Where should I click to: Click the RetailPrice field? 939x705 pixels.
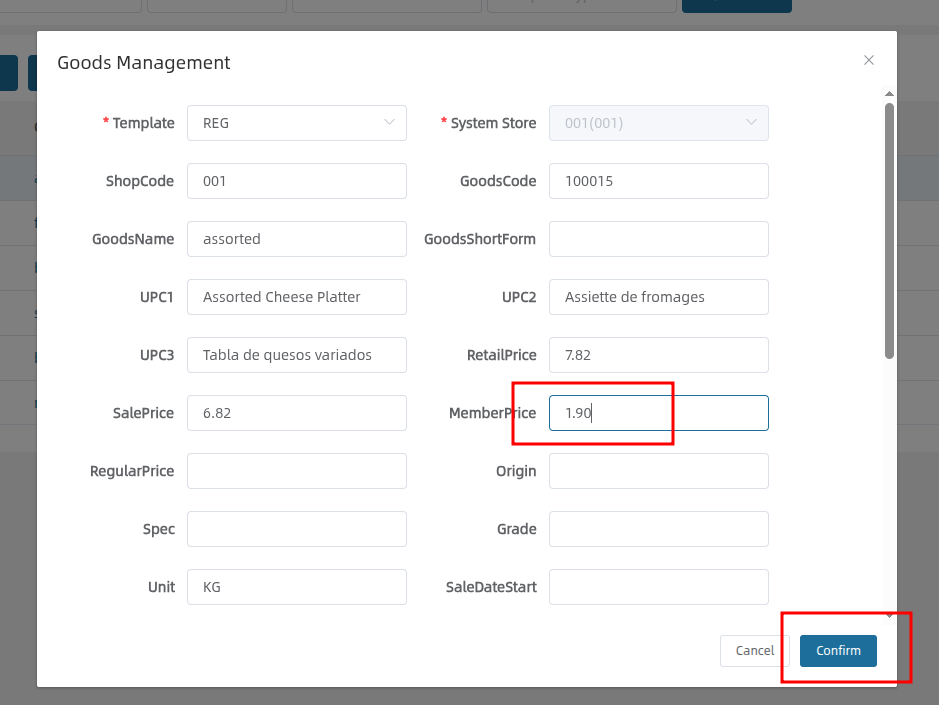point(658,355)
